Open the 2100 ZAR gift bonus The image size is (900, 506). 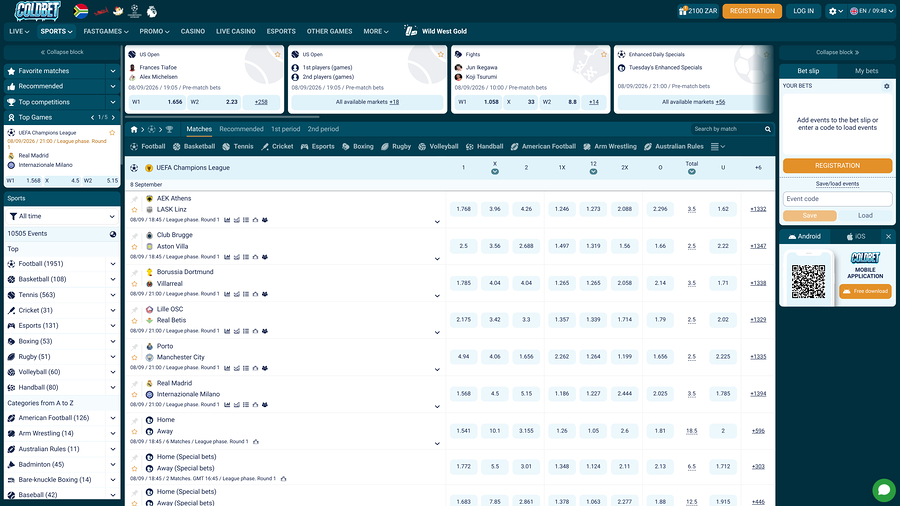point(698,11)
